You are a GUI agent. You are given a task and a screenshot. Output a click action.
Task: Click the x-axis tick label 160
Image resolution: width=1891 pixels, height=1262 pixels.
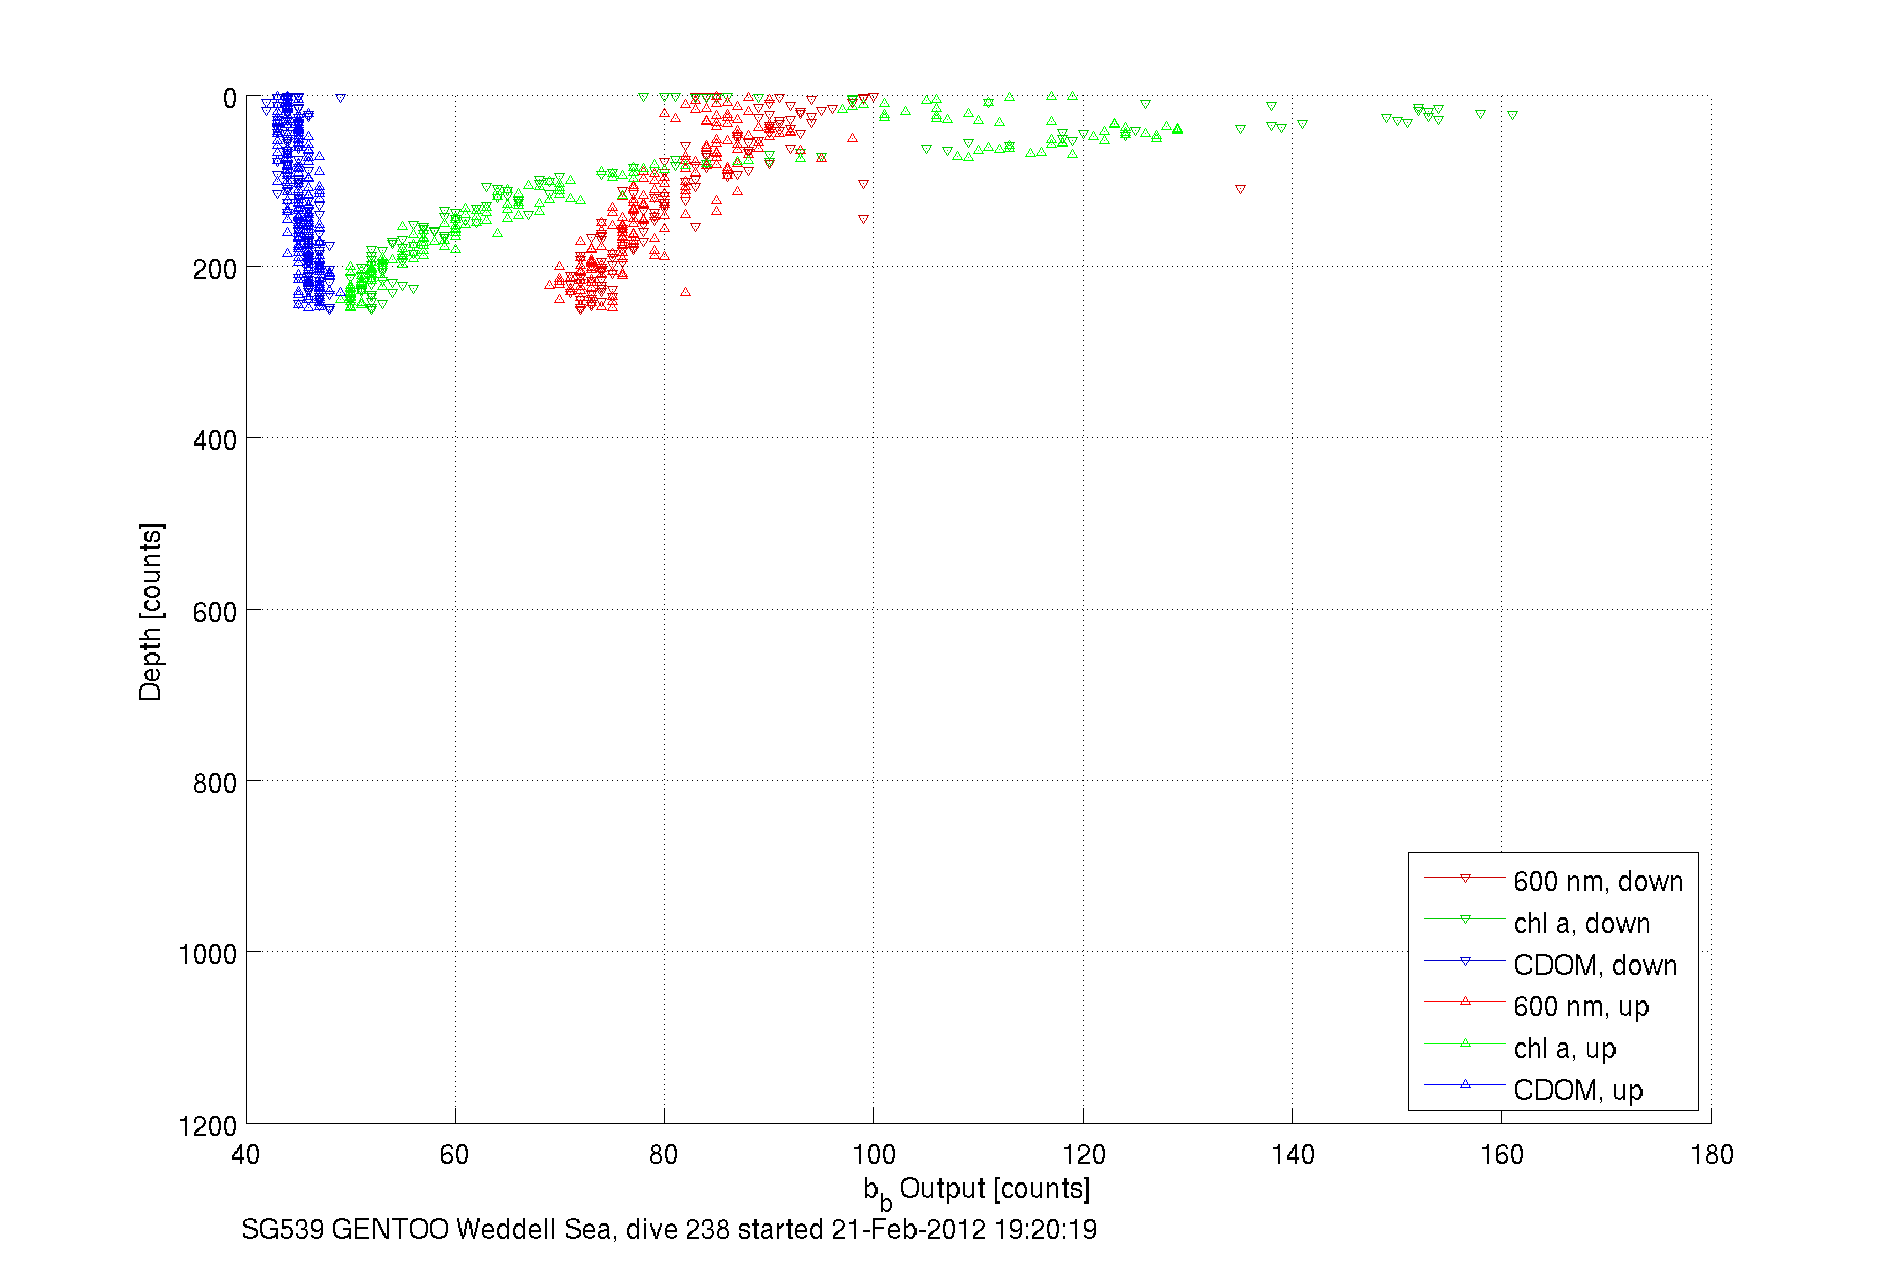coord(1501,1155)
